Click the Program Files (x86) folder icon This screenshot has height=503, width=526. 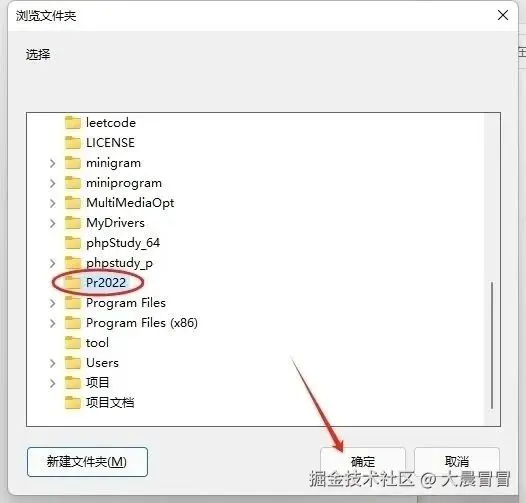[72, 323]
